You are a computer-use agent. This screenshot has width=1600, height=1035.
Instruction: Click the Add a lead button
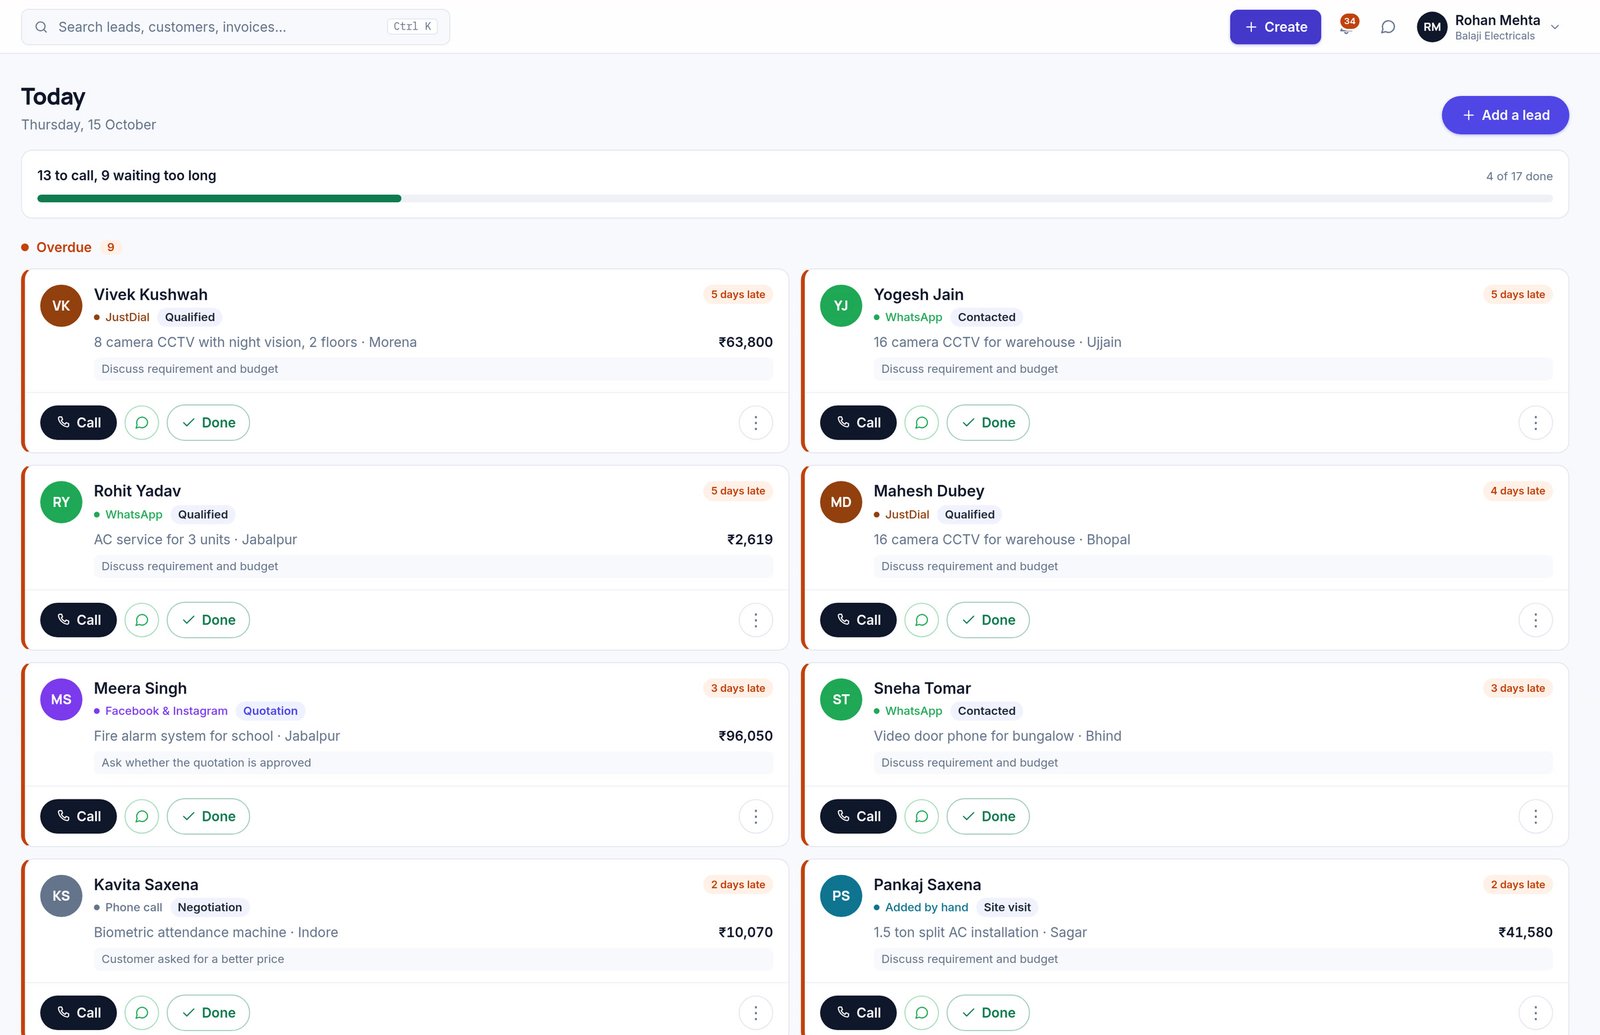[x=1505, y=115]
